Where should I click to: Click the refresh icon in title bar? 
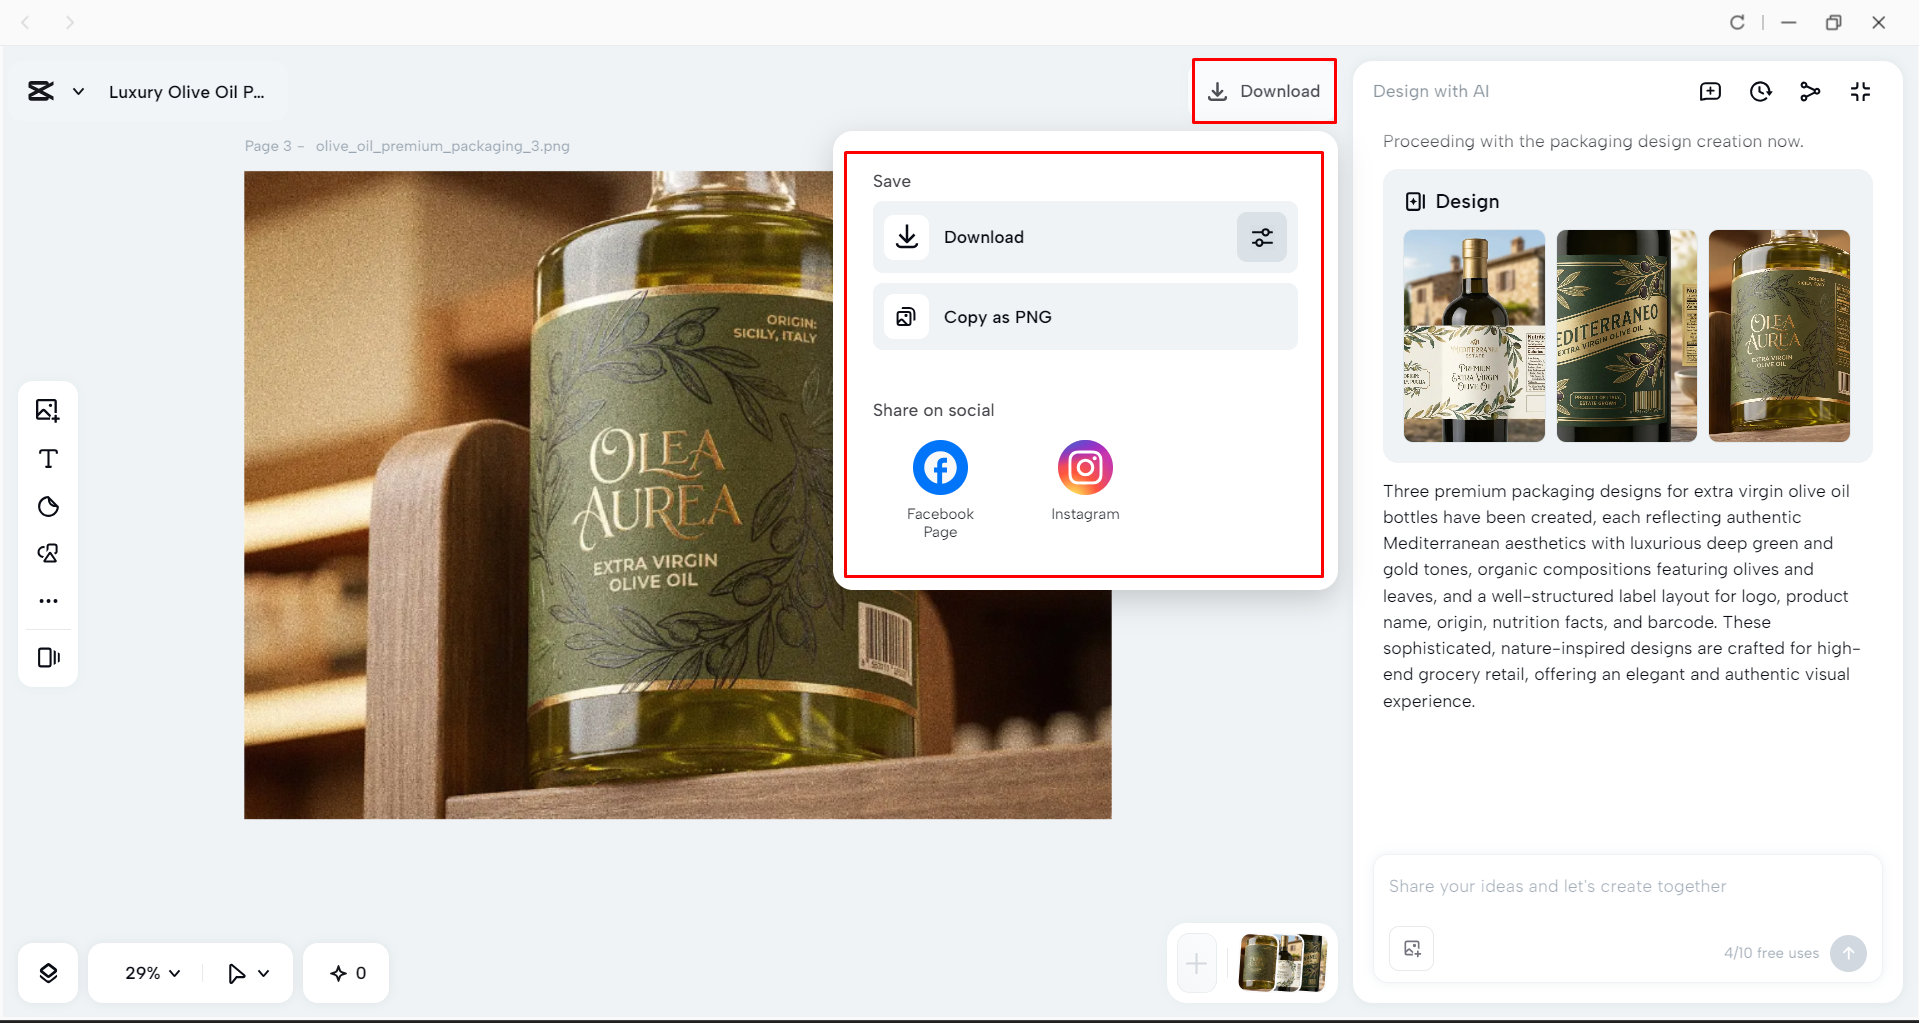(1737, 22)
